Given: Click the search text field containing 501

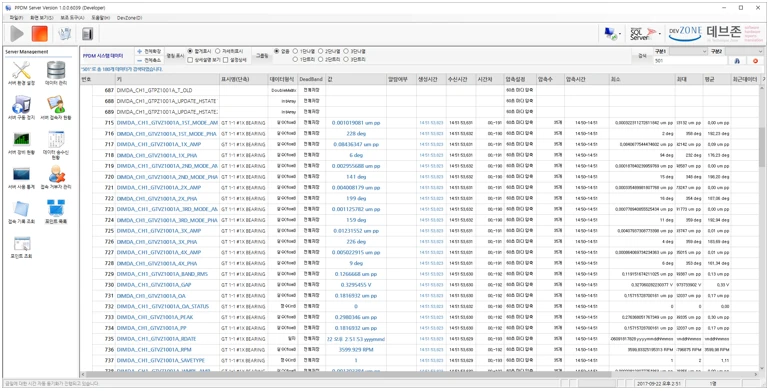Looking at the screenshot, I should tap(690, 61).
